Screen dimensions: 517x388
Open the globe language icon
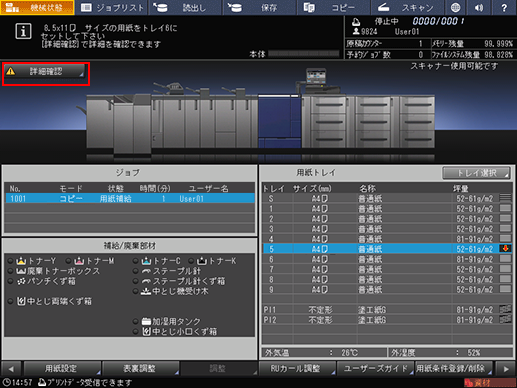(x=455, y=7)
